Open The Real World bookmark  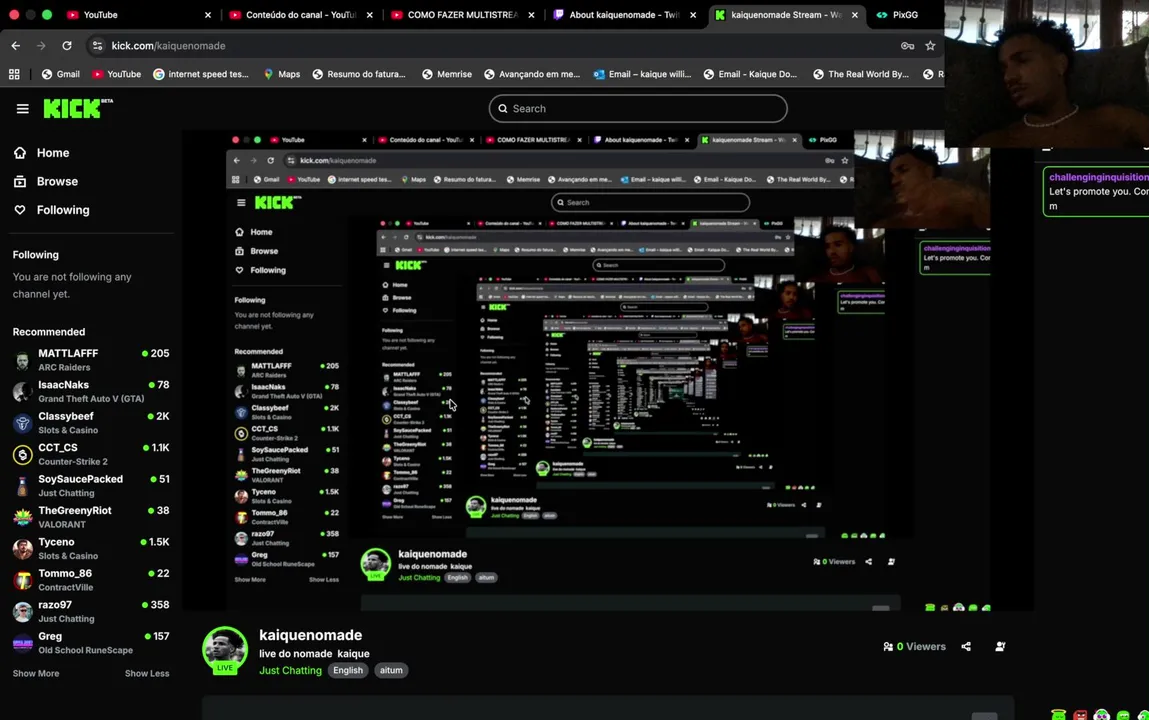tap(861, 74)
